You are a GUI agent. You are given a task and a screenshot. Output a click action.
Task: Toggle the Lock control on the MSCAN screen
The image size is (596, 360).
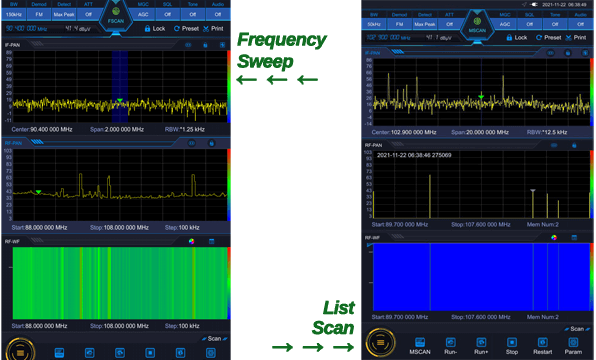click(x=517, y=38)
